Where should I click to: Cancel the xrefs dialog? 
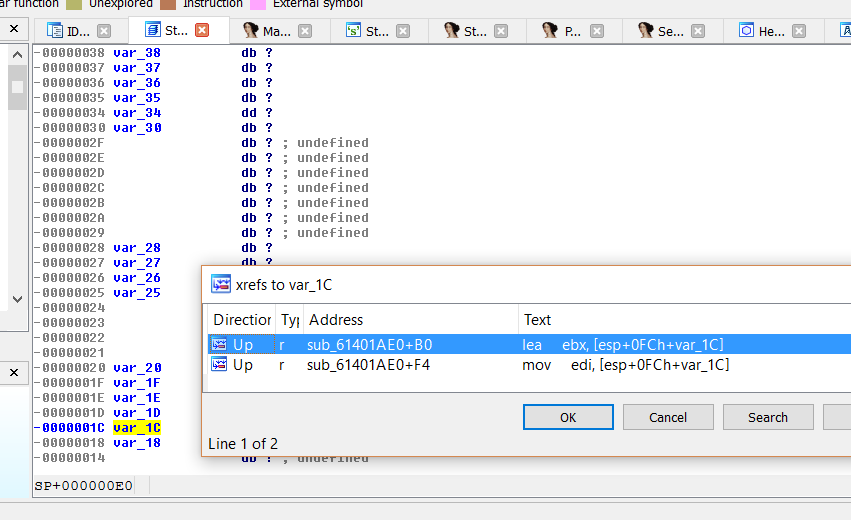668,417
